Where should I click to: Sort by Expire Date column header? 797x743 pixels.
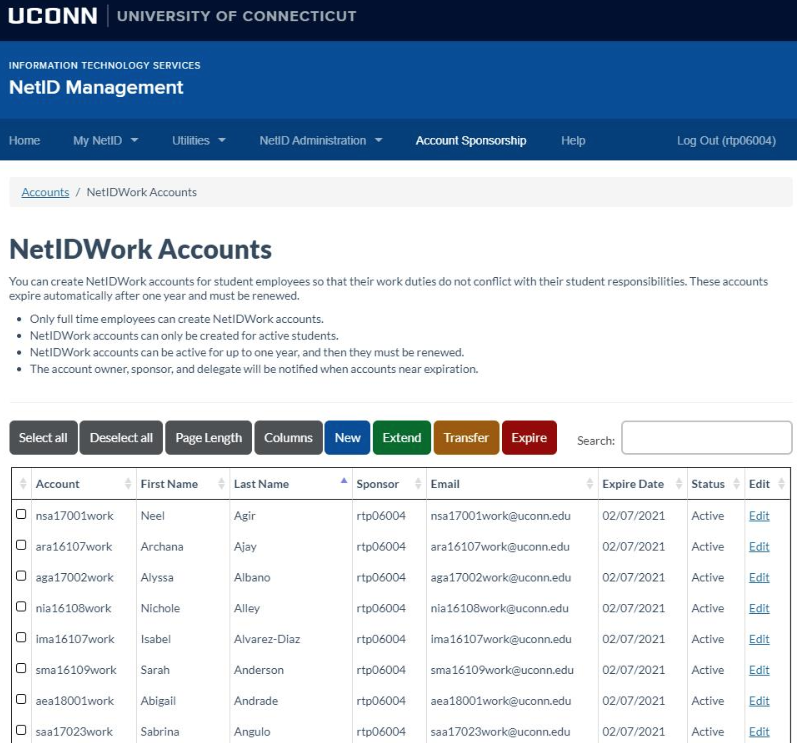tap(632, 484)
